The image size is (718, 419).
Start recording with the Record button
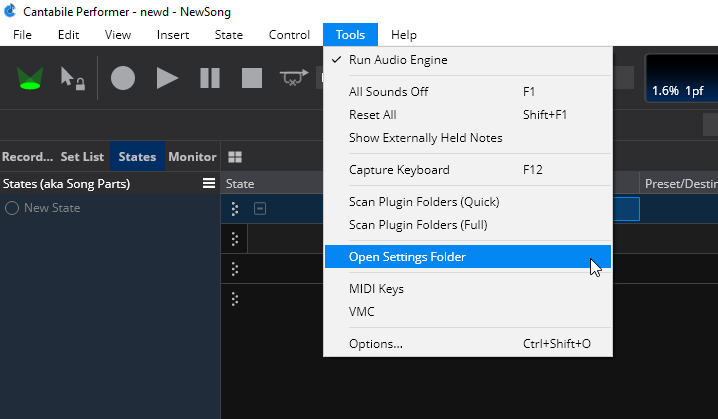[123, 78]
